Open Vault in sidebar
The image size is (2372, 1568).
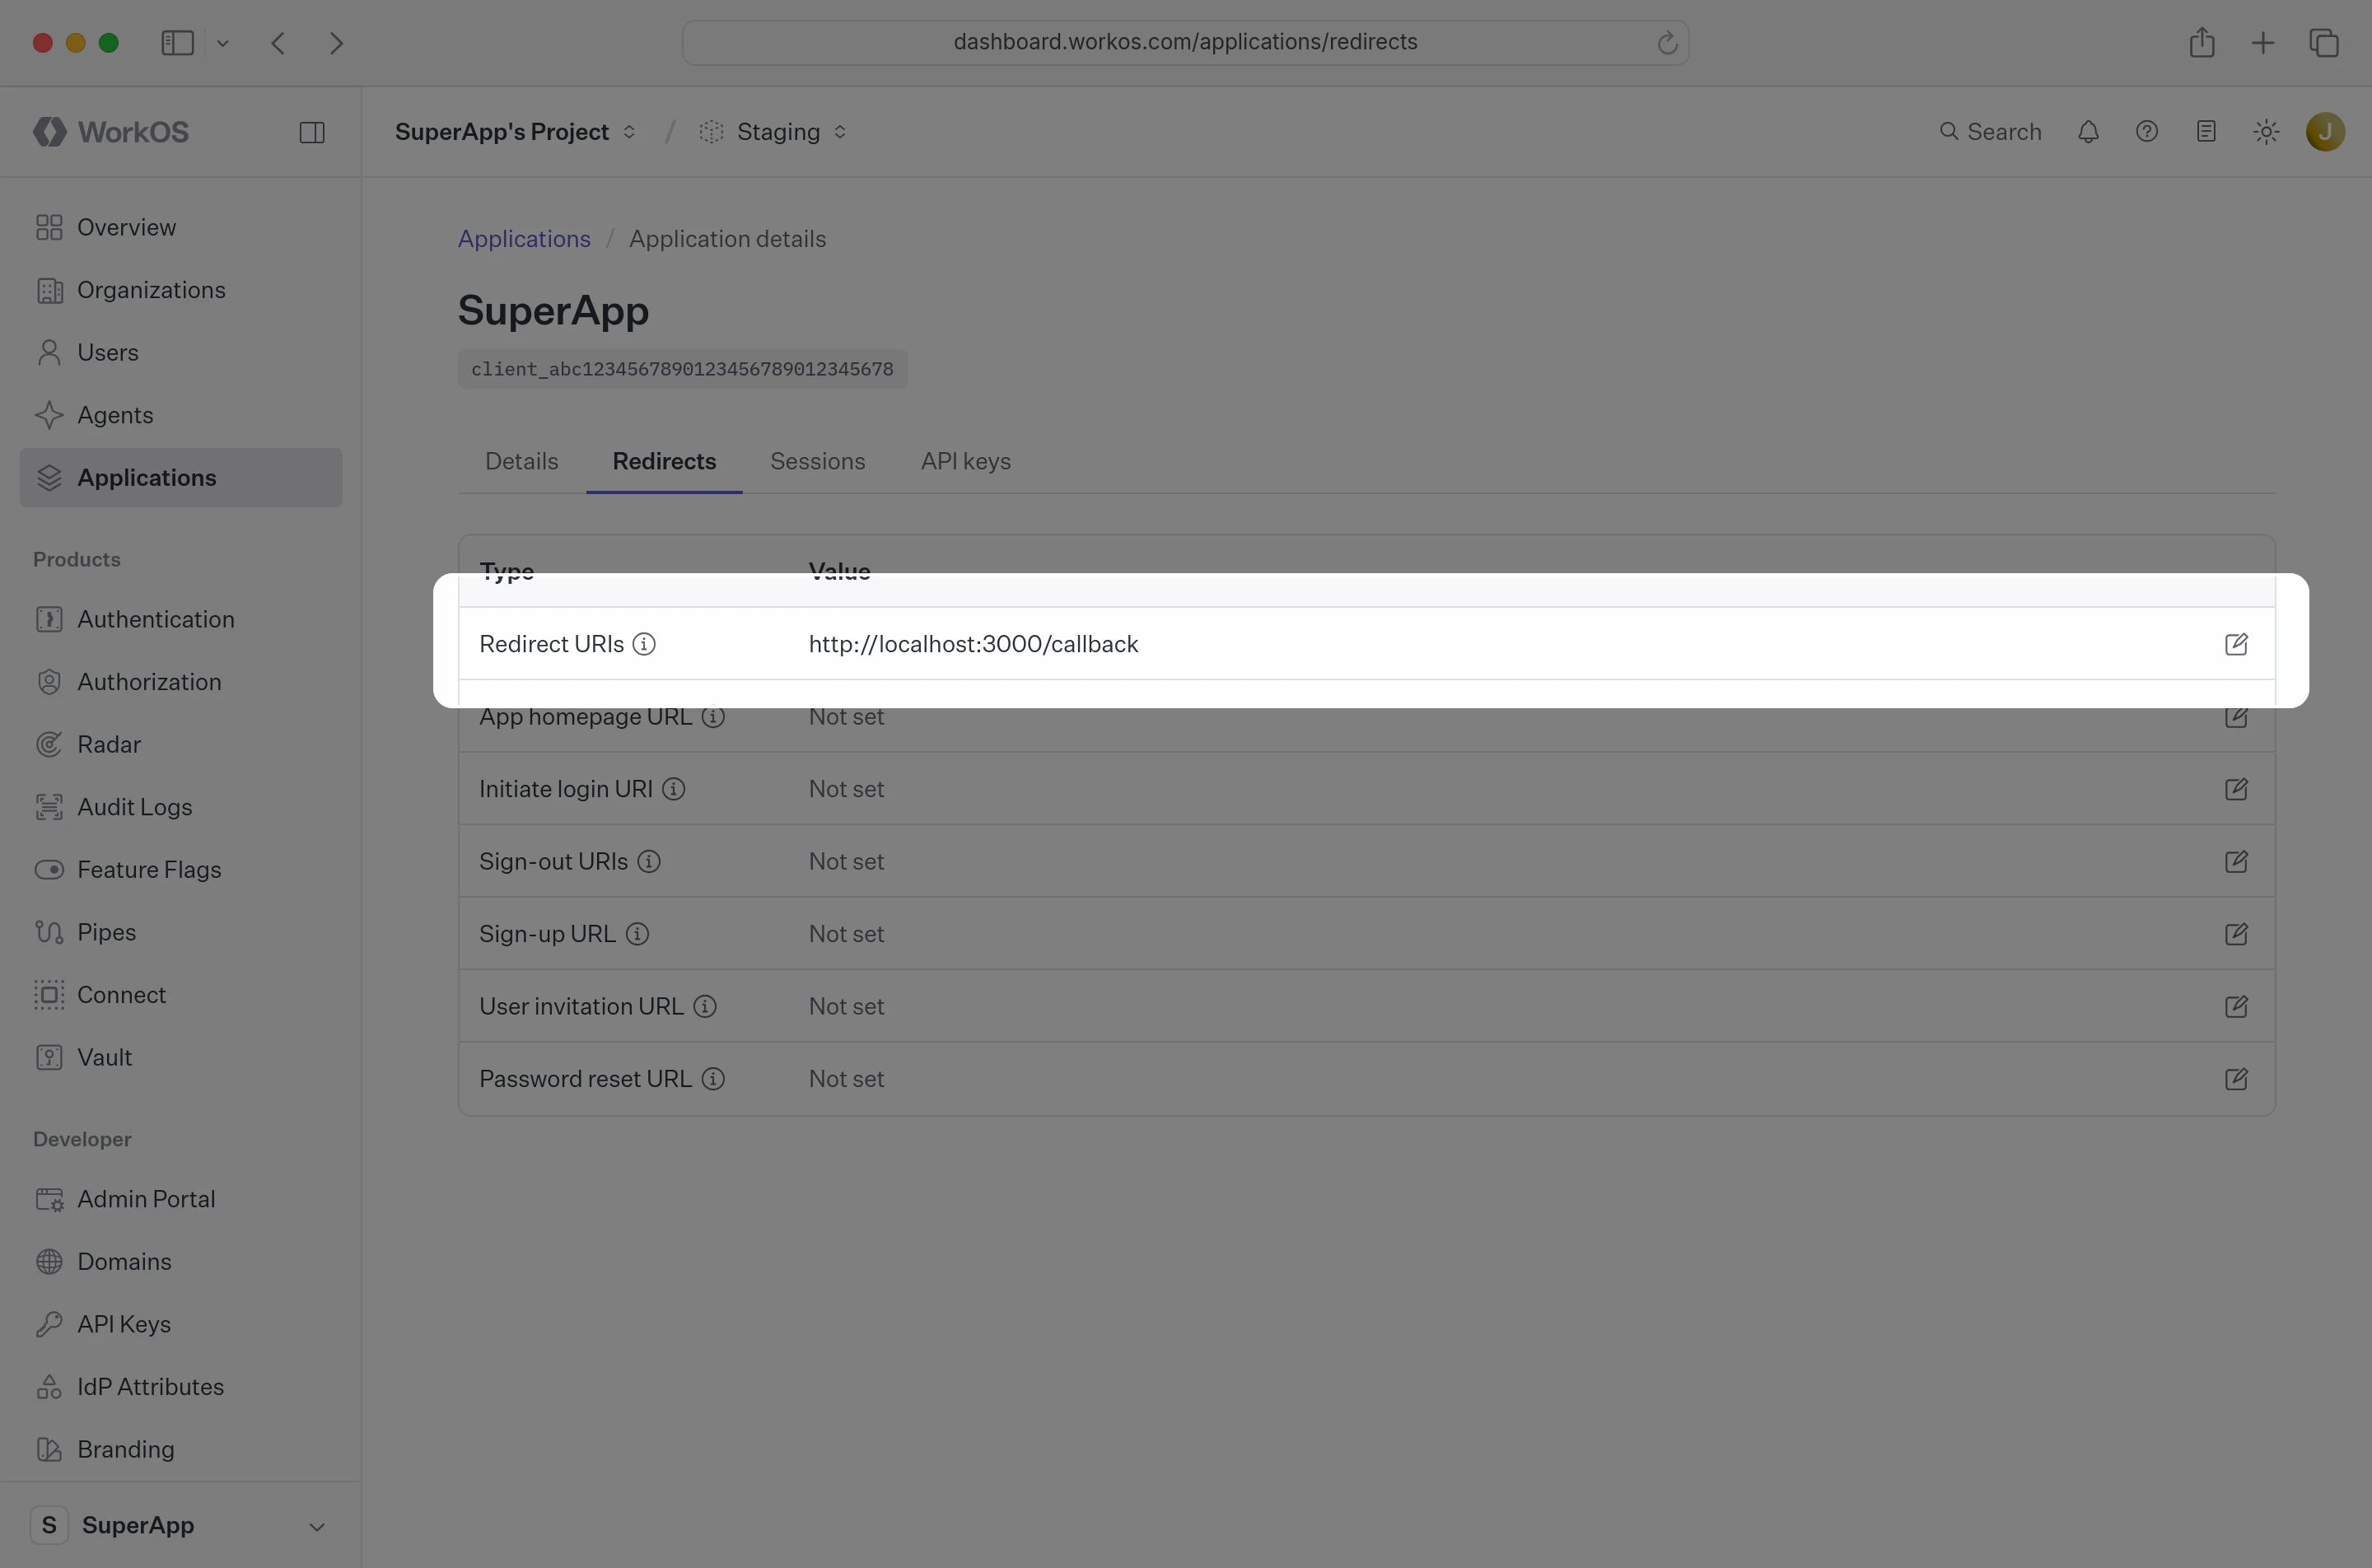point(180,1057)
